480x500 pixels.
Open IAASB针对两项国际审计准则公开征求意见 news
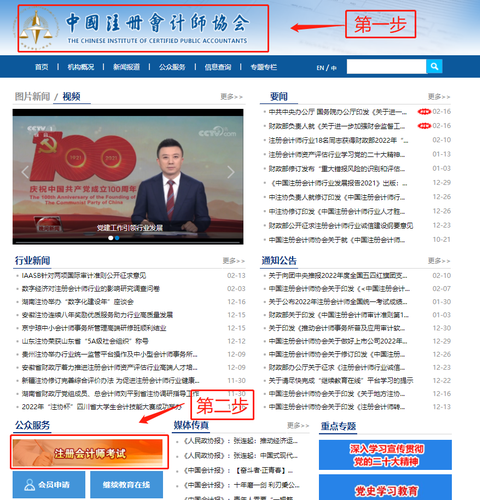point(84,276)
